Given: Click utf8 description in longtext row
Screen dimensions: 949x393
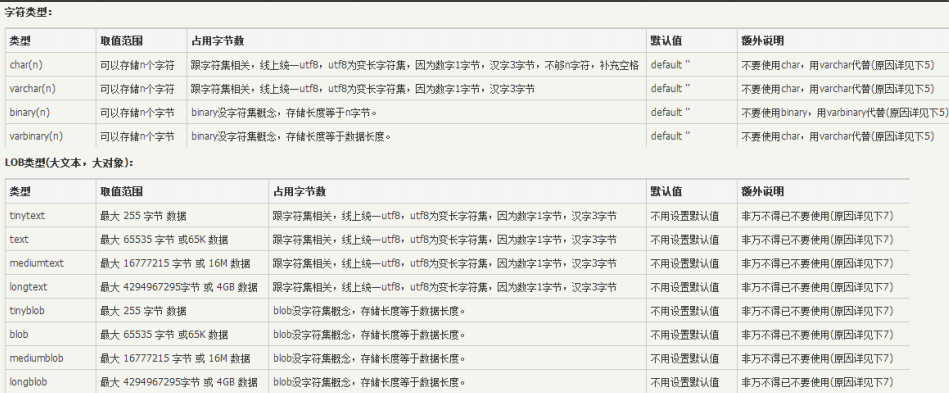Looking at the screenshot, I should click(445, 287).
